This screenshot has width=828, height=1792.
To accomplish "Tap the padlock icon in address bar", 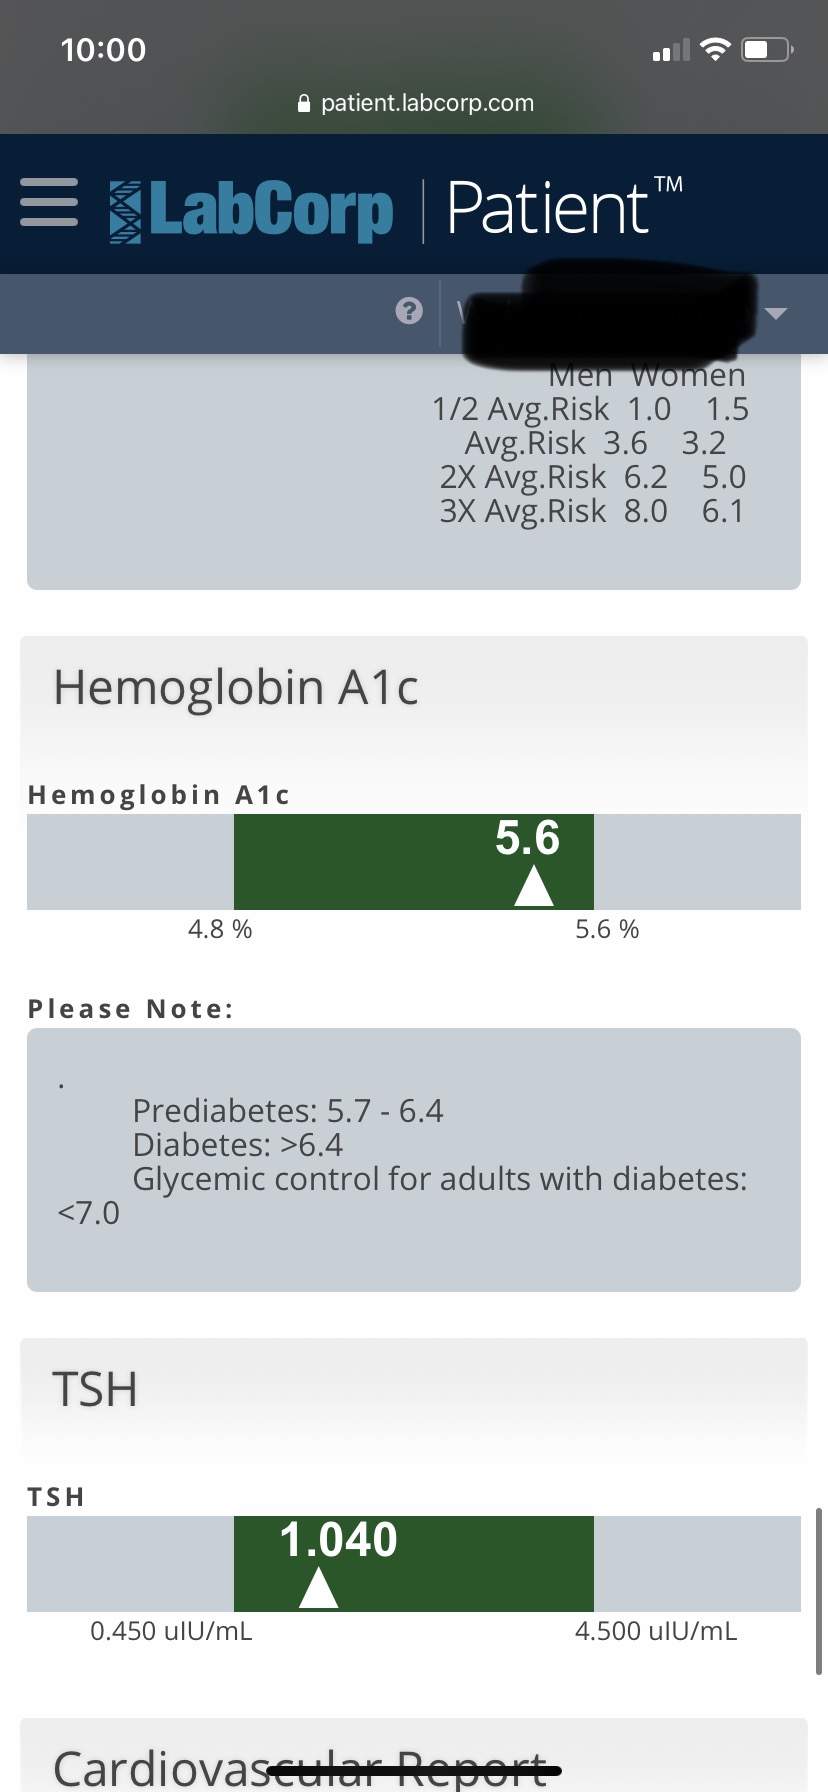I will click(x=305, y=104).
